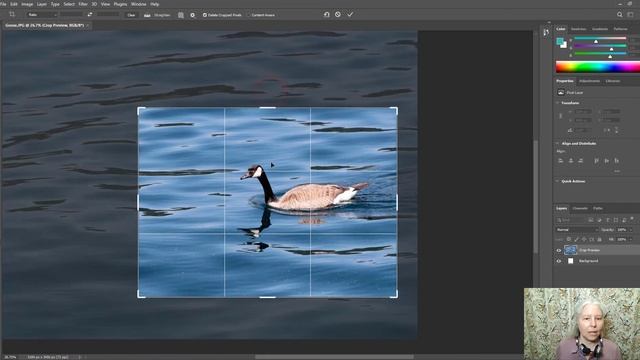This screenshot has height=360, width=640.
Task: Lock transparent pixels icon in Layers
Action: [569, 239]
